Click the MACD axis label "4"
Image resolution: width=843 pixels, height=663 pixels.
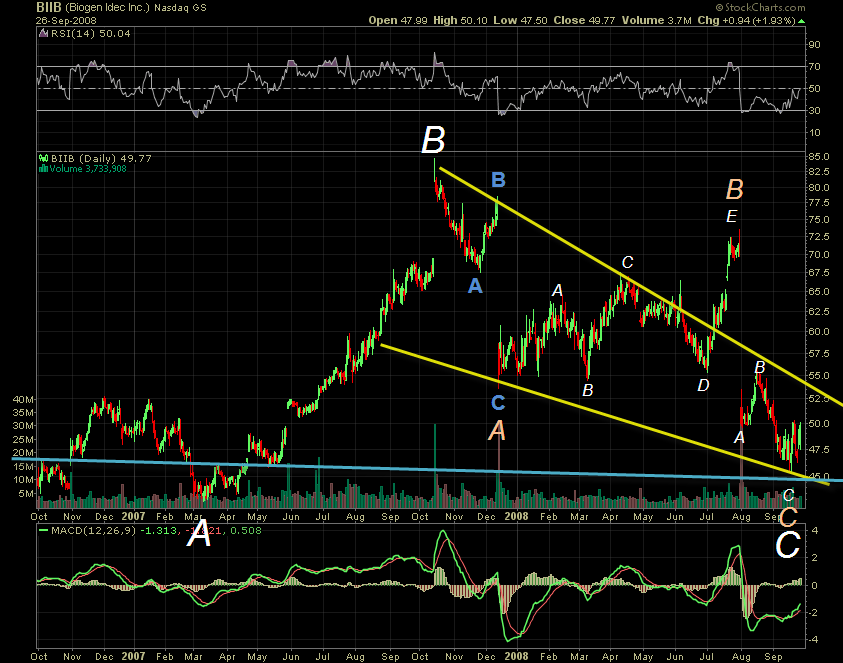click(815, 531)
